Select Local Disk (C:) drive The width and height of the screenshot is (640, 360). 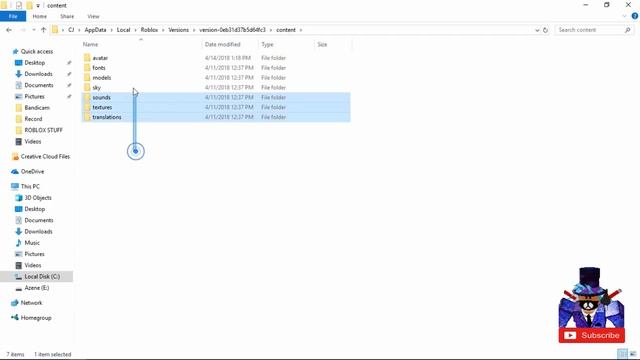(38, 276)
